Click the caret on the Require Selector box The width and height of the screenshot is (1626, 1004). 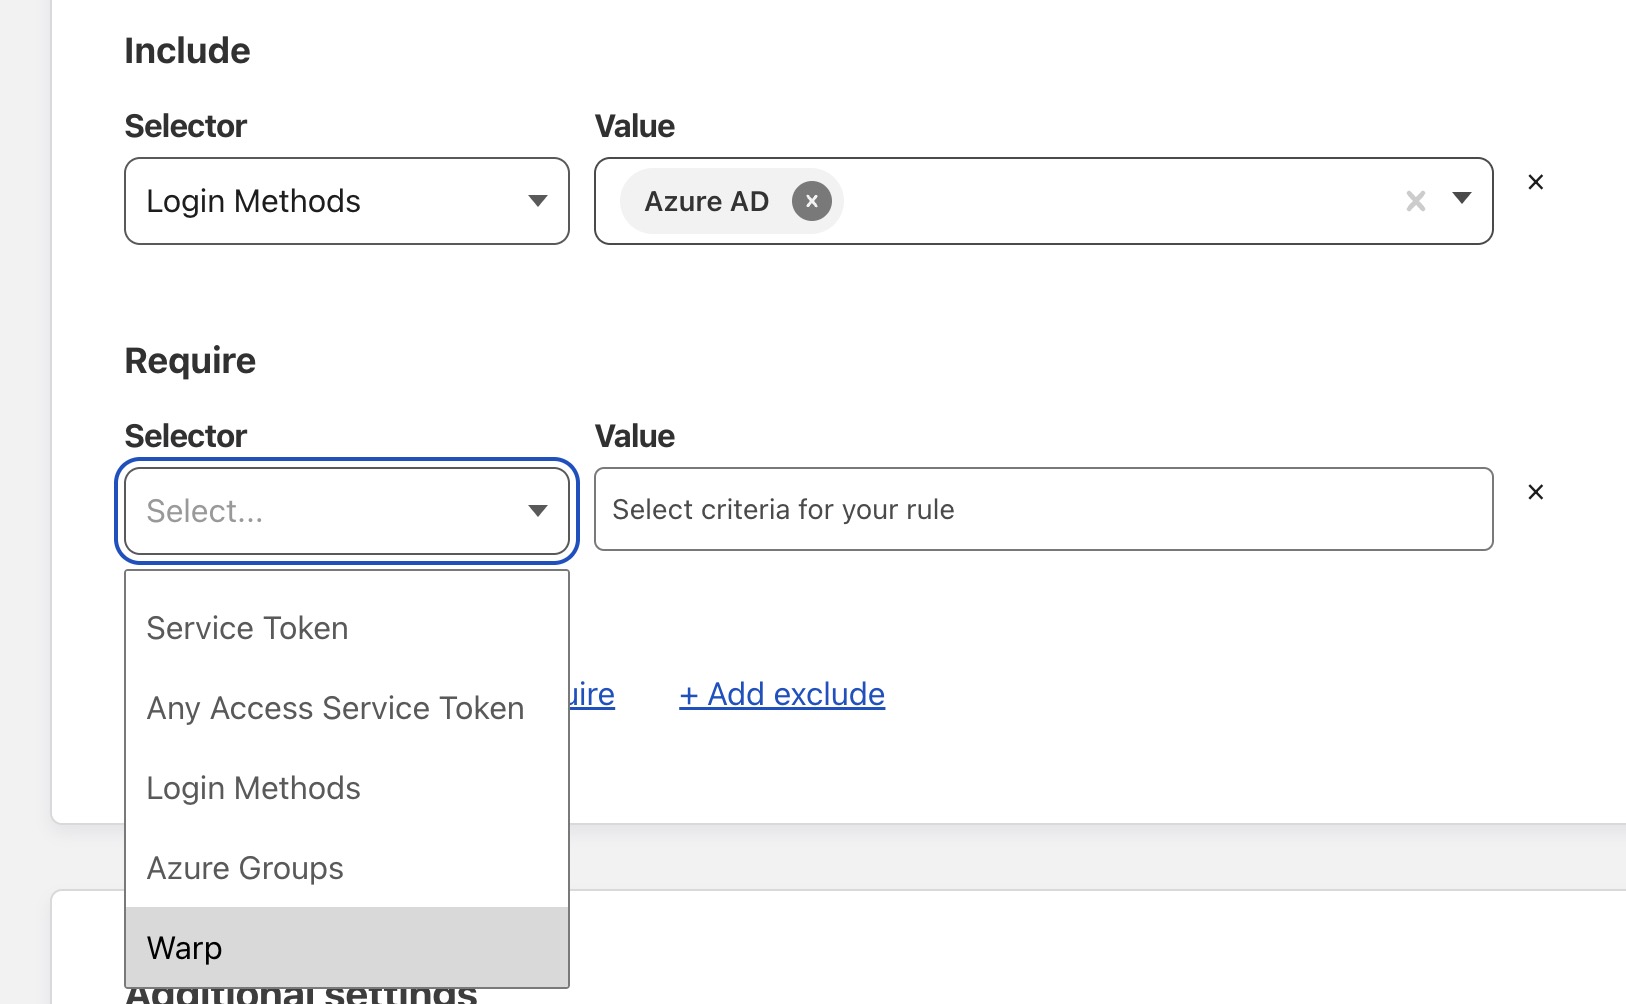(538, 511)
